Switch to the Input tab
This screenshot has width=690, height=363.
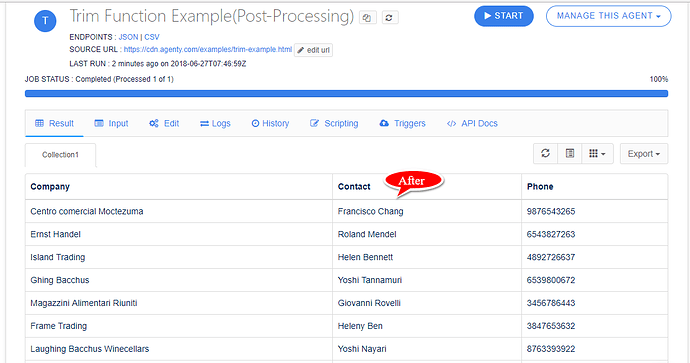tap(111, 123)
